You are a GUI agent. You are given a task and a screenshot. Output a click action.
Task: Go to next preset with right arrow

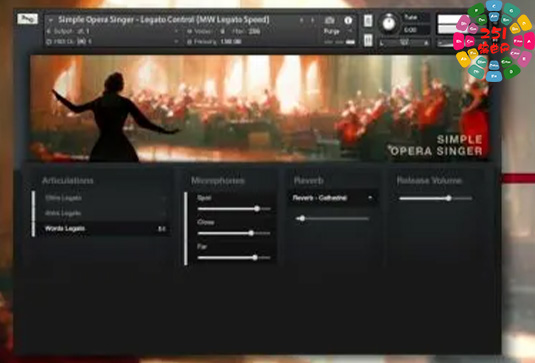click(312, 20)
